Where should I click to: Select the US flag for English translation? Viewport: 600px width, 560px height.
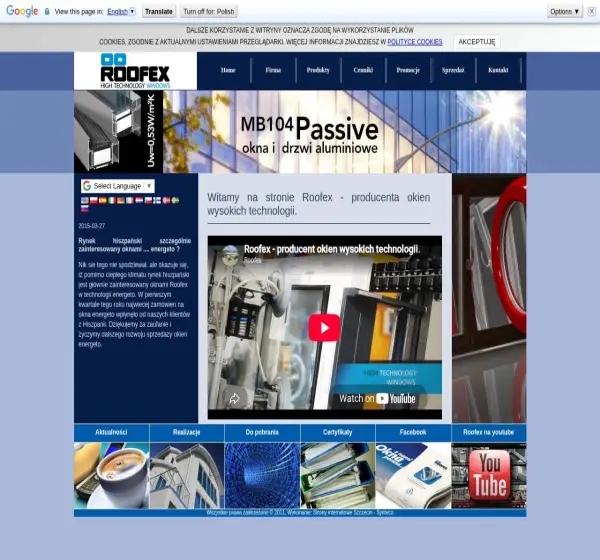(x=85, y=200)
